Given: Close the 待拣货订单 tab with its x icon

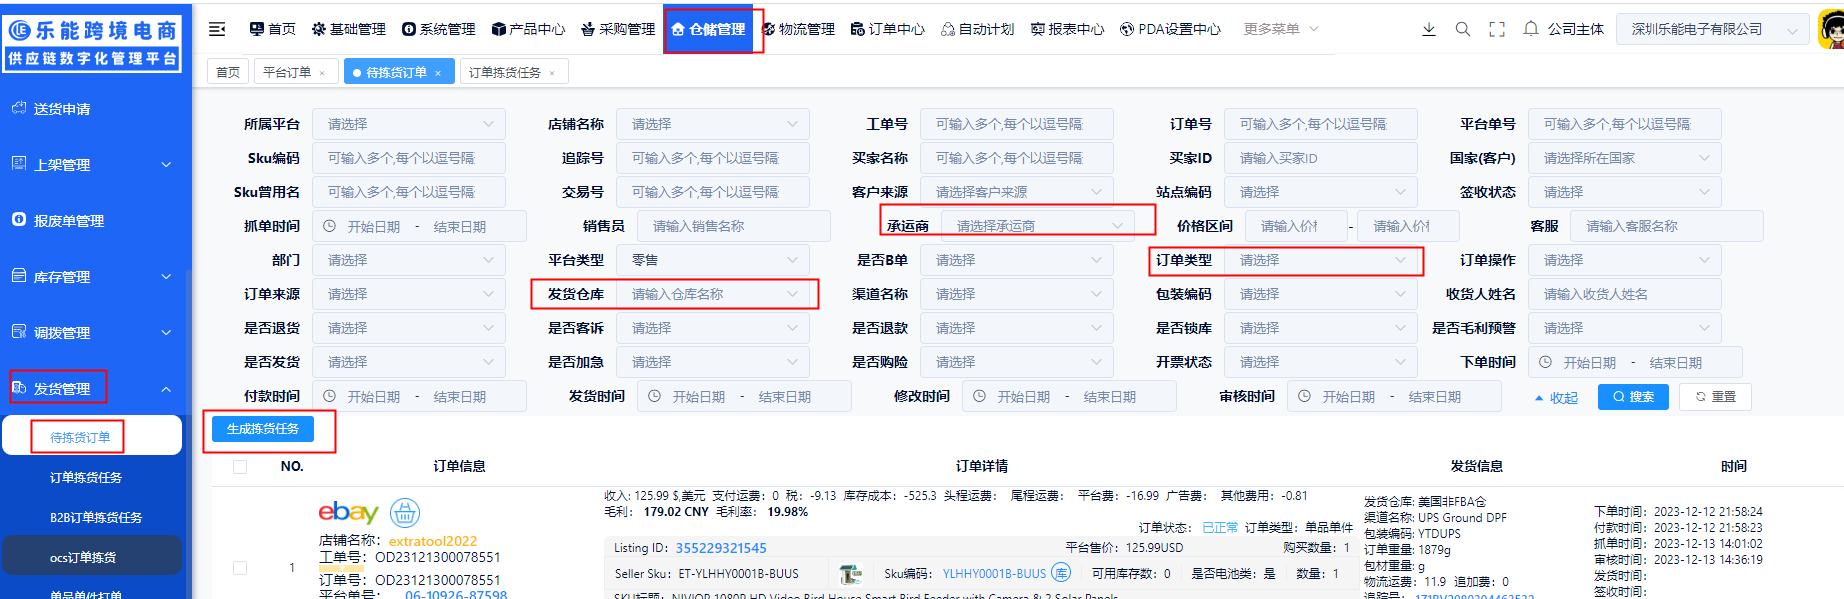Looking at the screenshot, I should pyautogui.click(x=438, y=73).
